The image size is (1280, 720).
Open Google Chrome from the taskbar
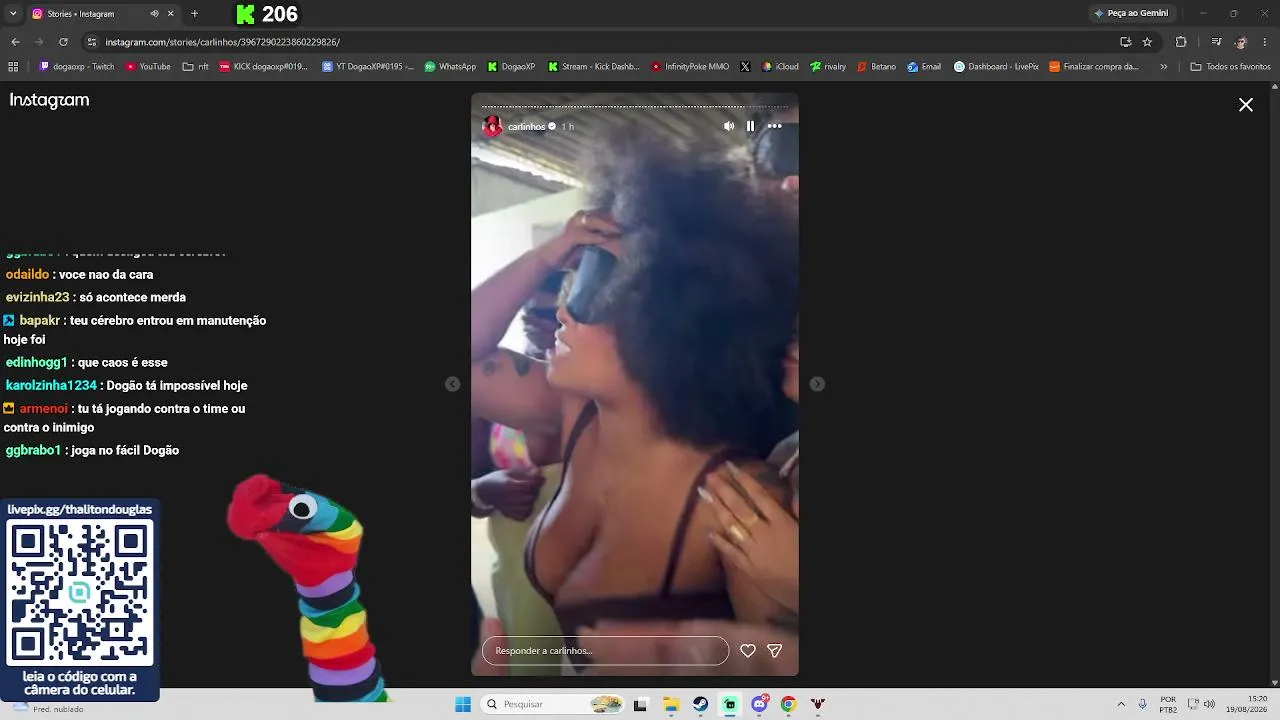pos(788,704)
